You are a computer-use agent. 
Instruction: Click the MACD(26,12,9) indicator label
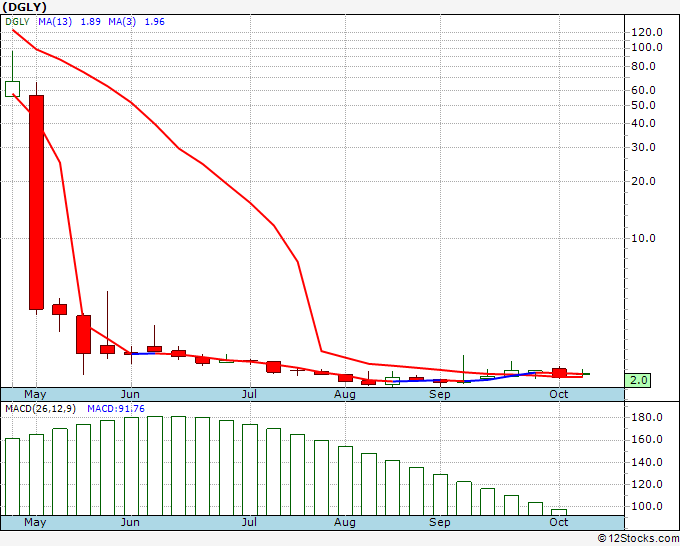coord(41,409)
